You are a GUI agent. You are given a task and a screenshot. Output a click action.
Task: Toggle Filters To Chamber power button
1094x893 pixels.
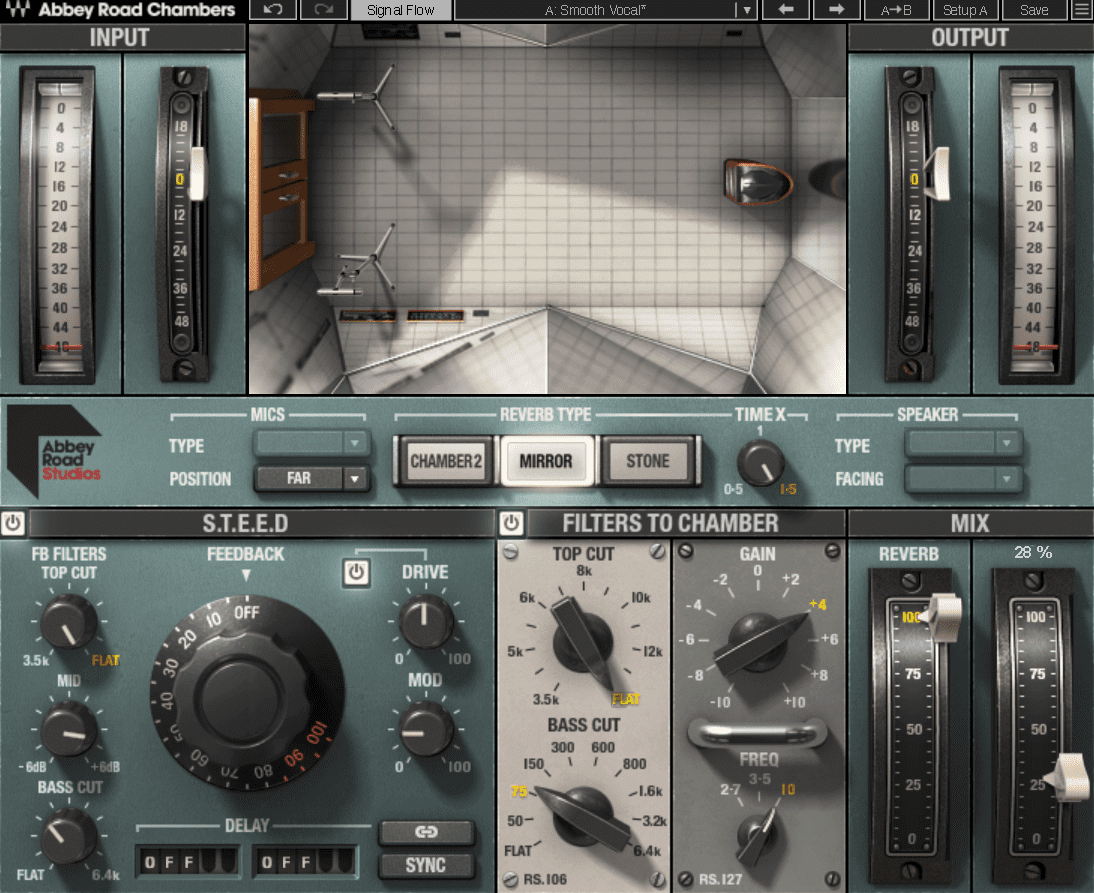pos(511,523)
